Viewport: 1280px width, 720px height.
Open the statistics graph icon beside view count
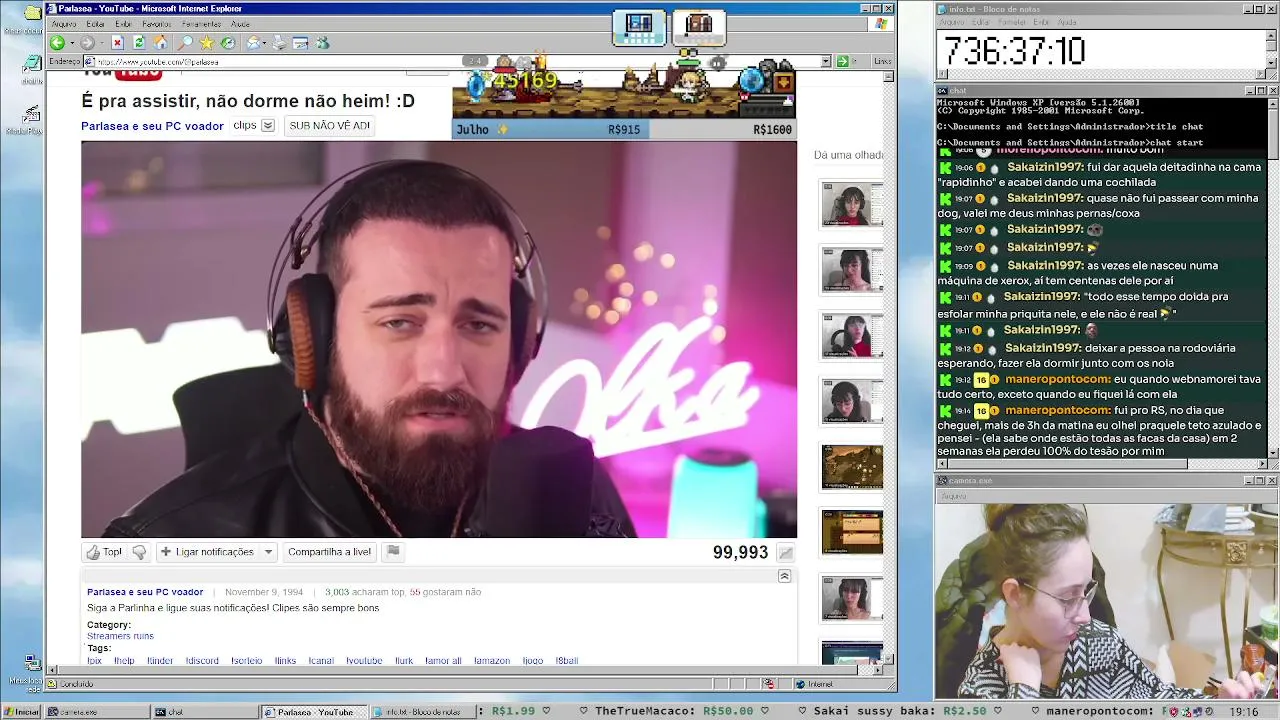786,553
